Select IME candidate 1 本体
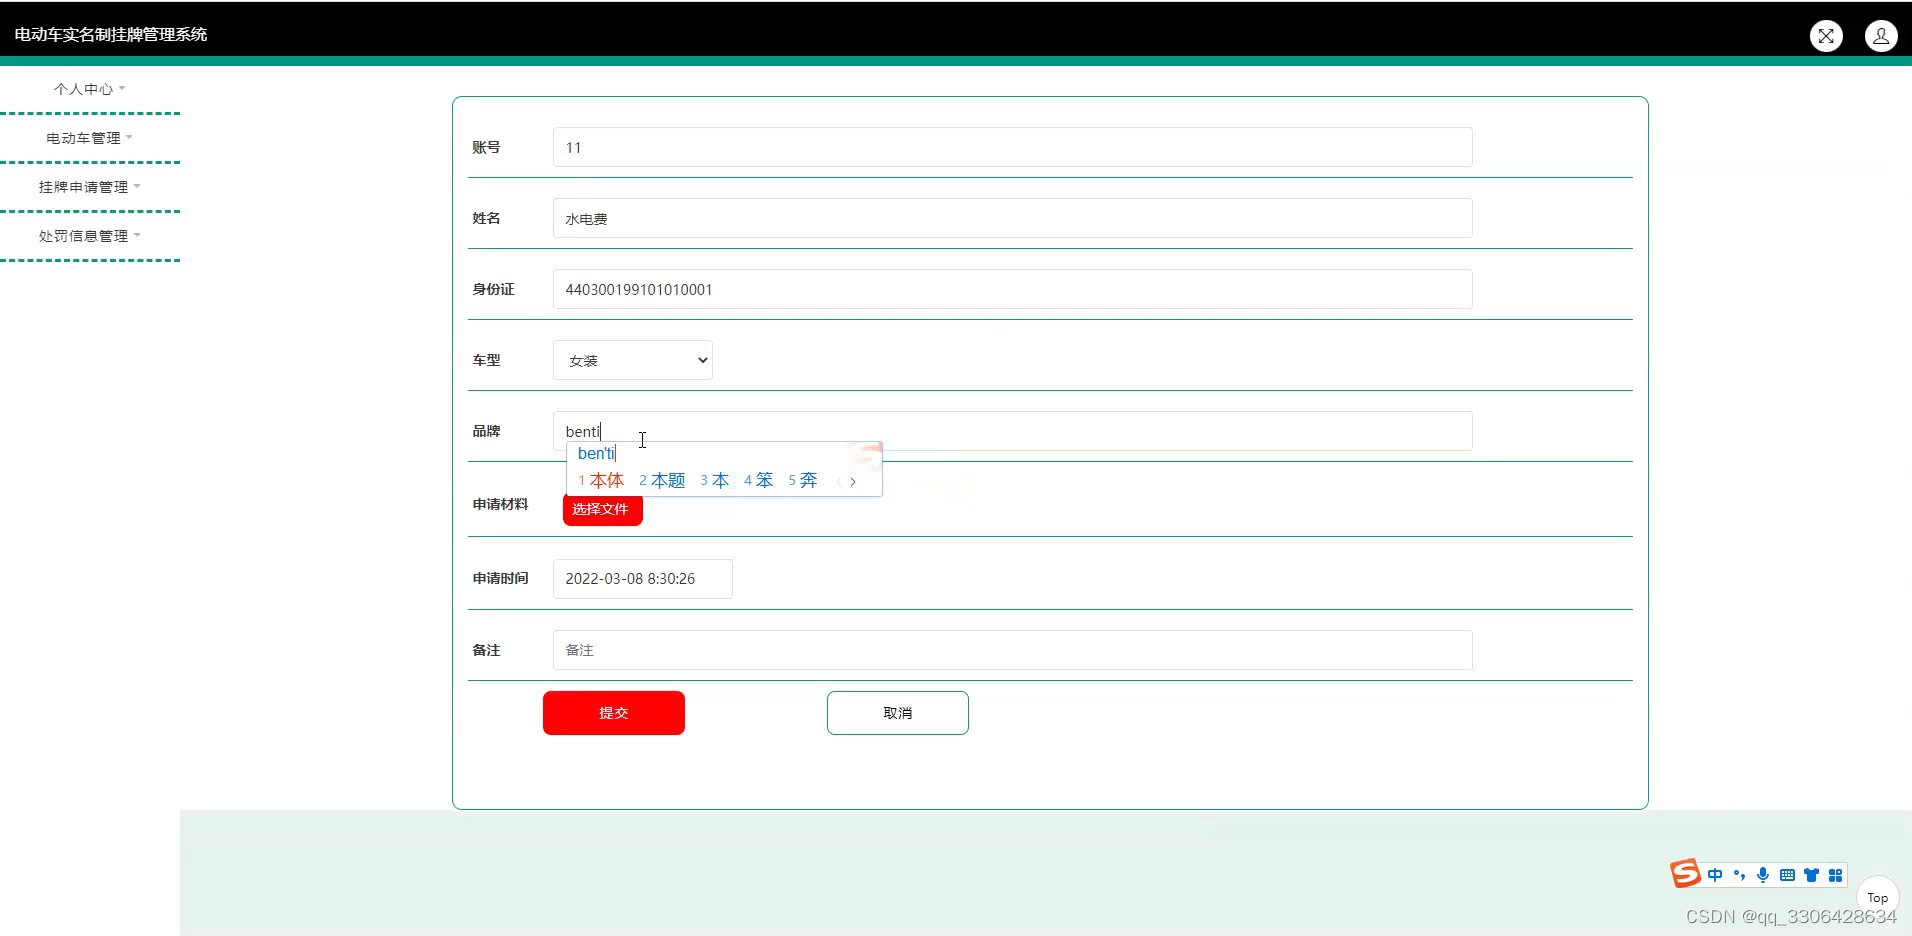This screenshot has height=936, width=1912. (x=601, y=481)
